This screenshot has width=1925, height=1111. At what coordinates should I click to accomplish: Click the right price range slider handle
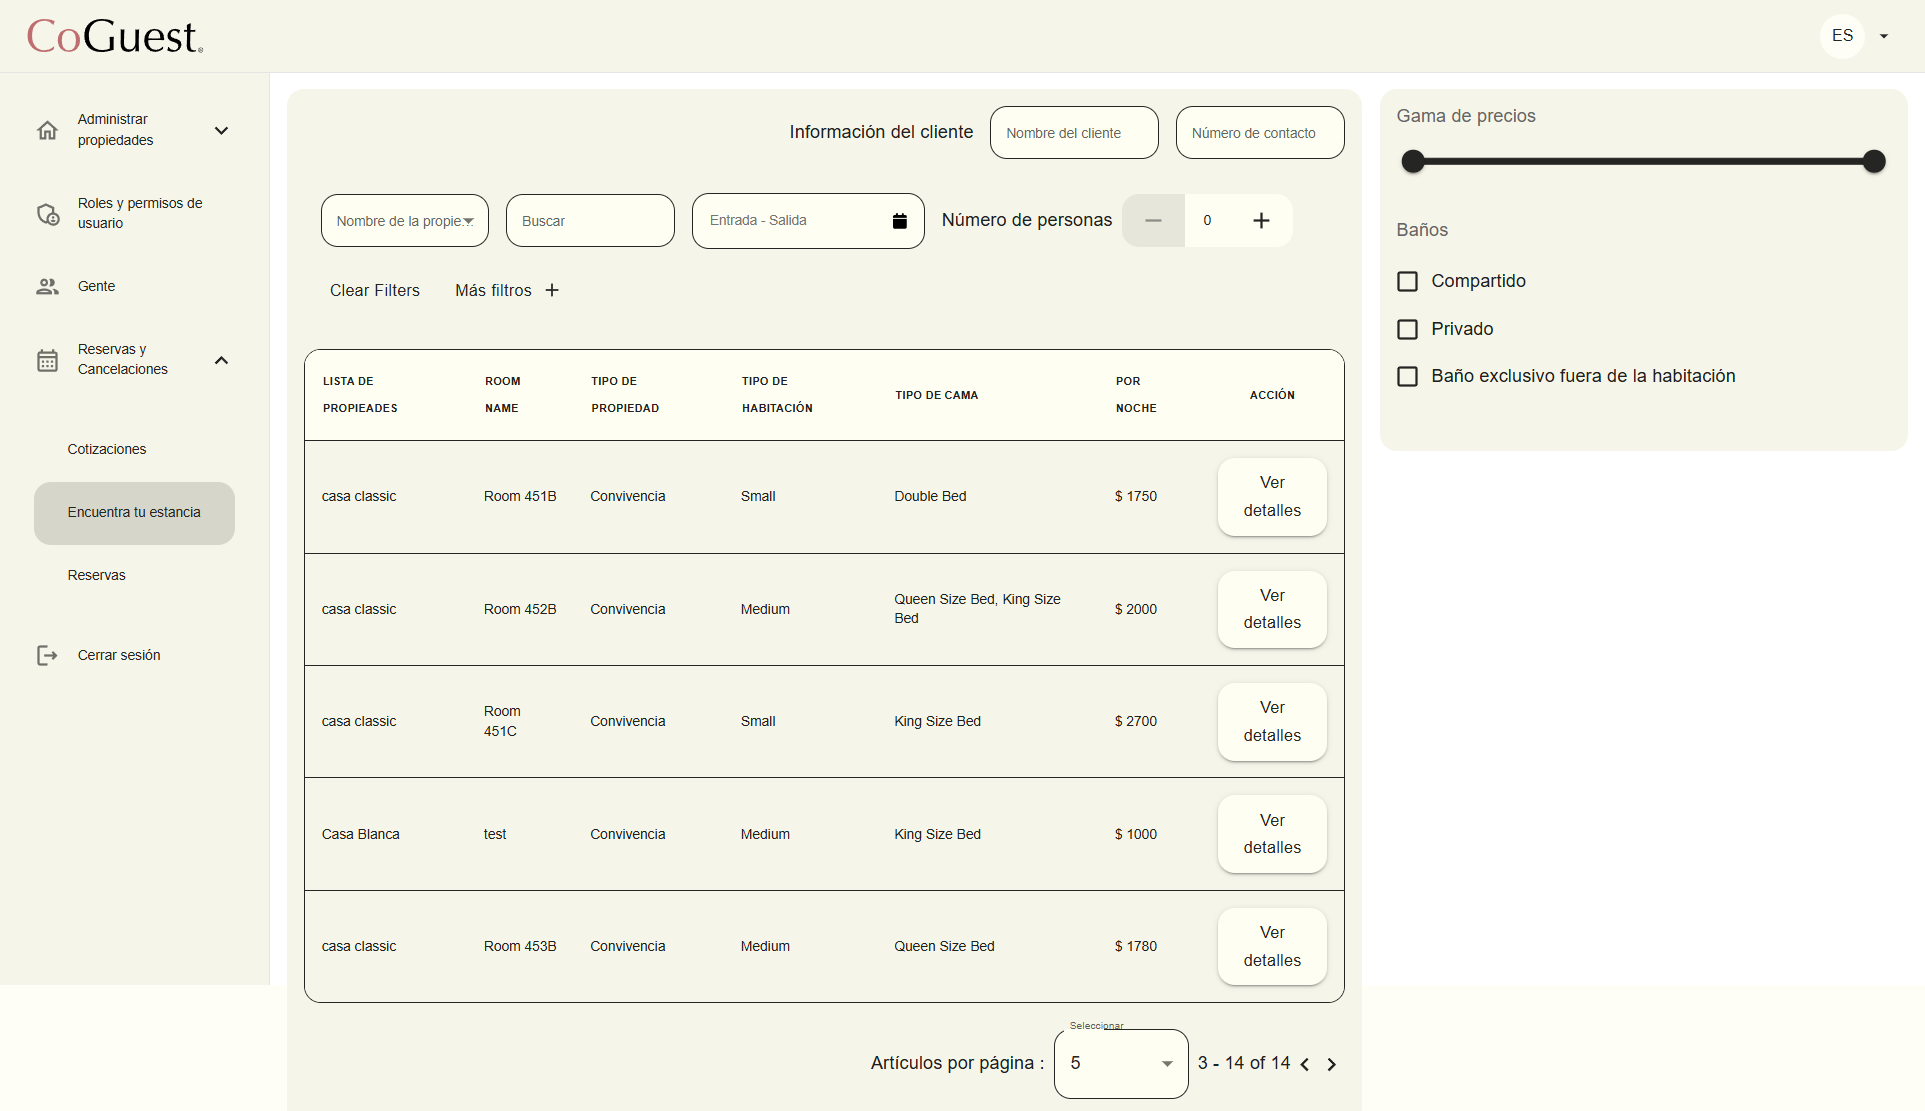[x=1874, y=162]
